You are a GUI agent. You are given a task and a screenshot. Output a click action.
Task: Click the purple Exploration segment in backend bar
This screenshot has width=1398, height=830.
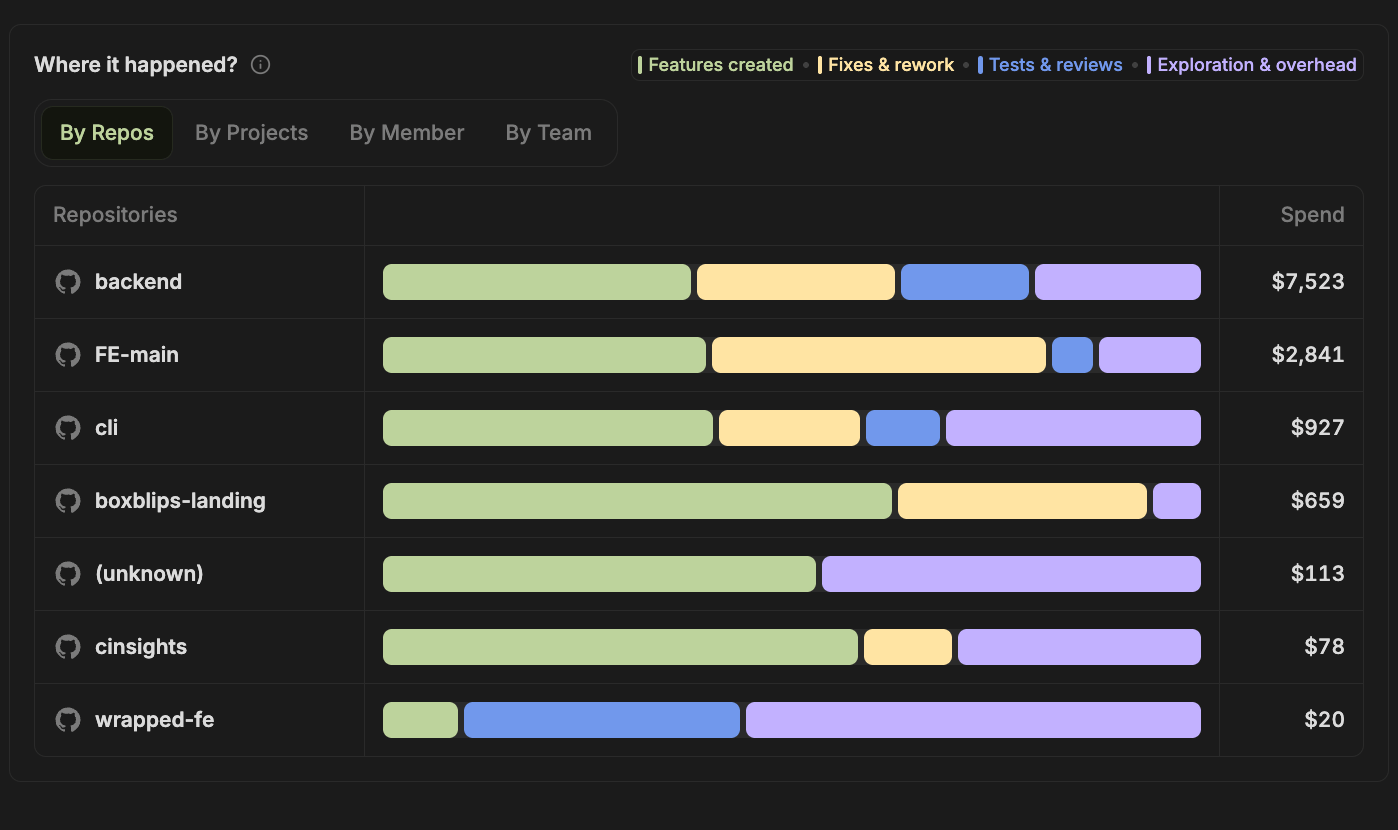pyautogui.click(x=1118, y=282)
